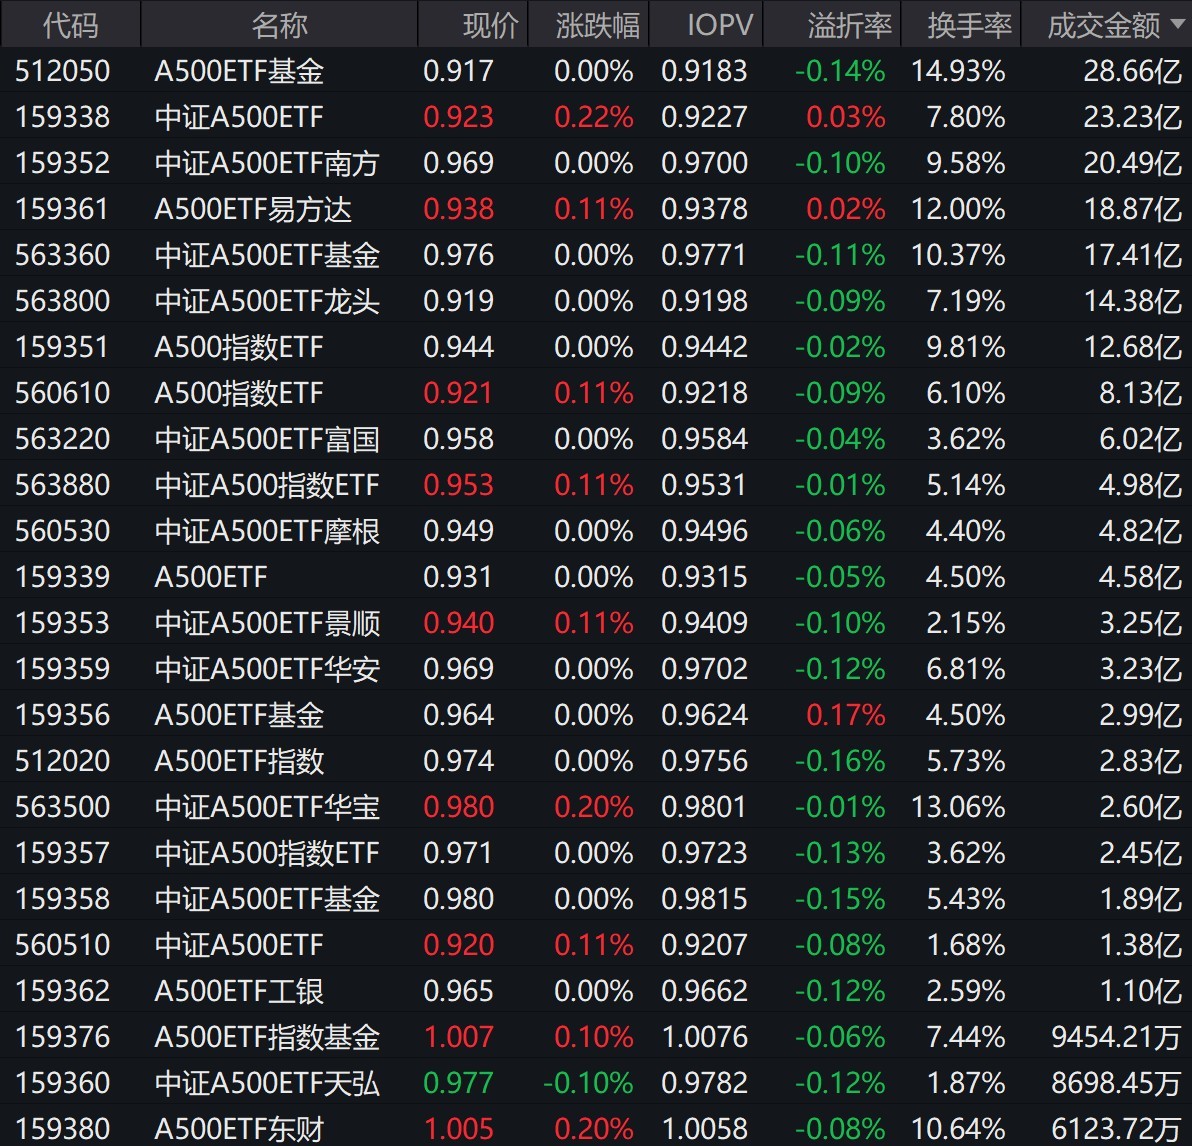Select fund code 159339
This screenshot has height=1146, width=1192.
point(62,577)
